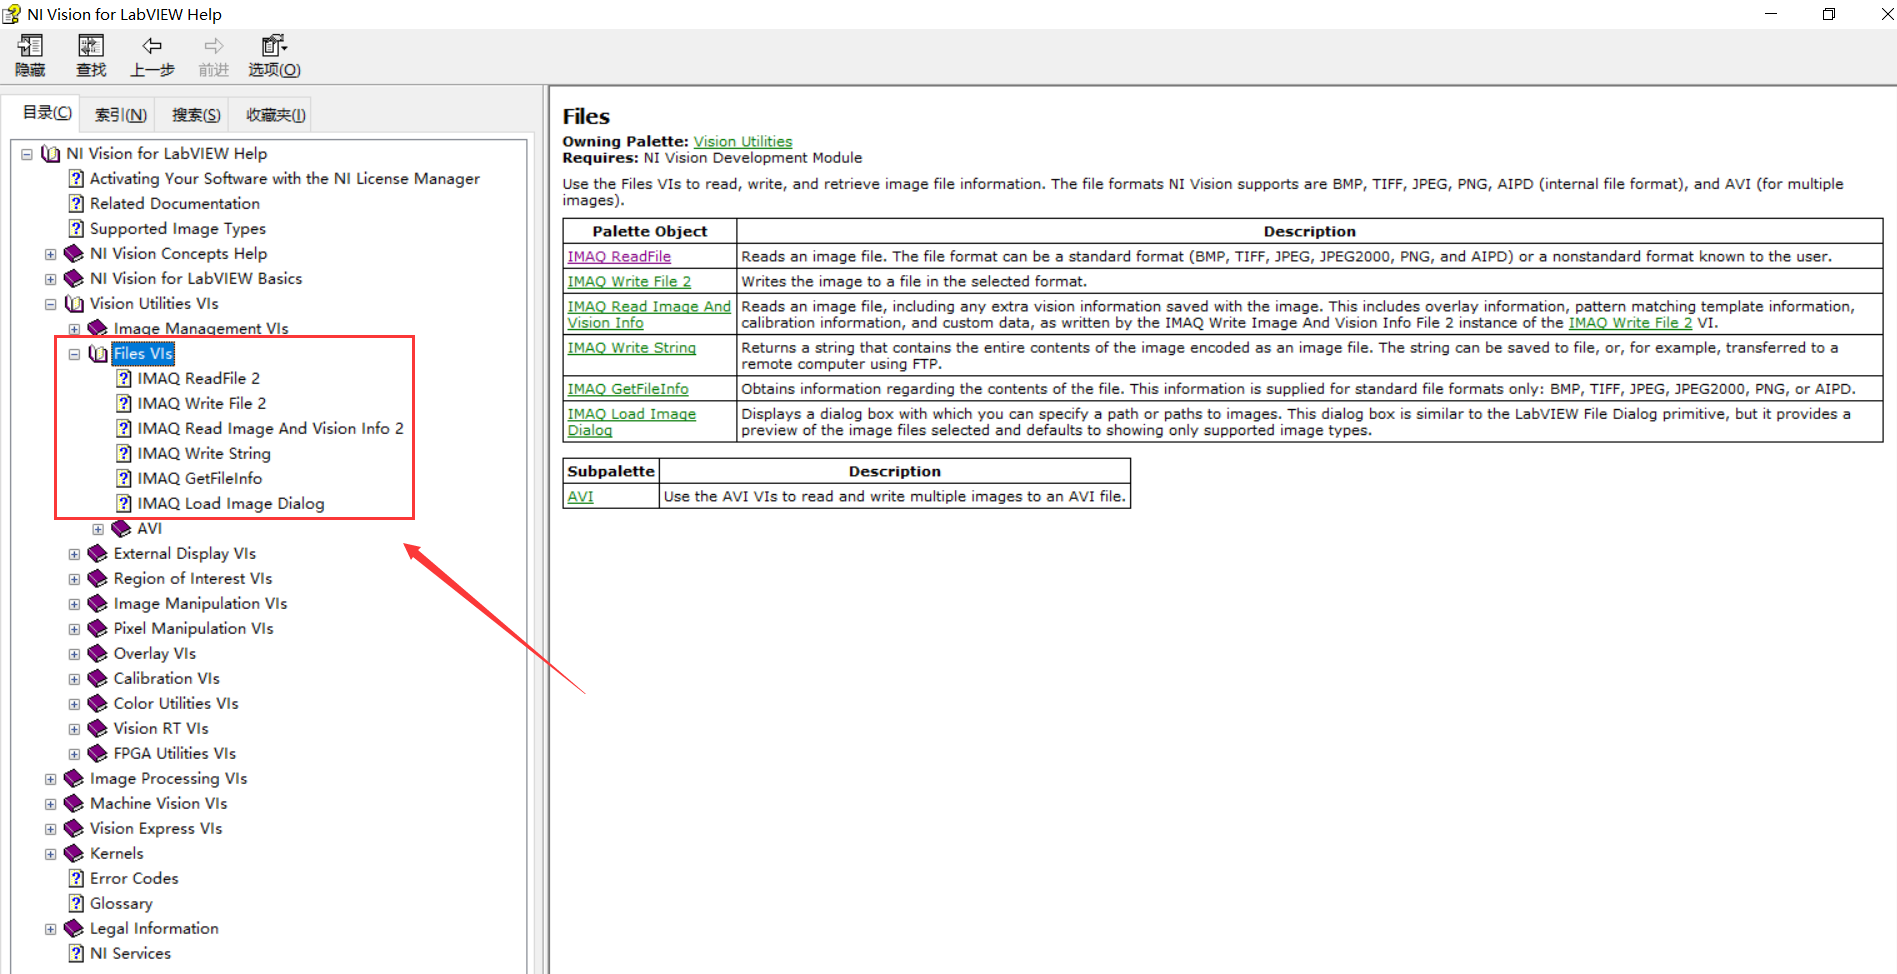Image resolution: width=1897 pixels, height=974 pixels.
Task: Click the page icon beside IMAQ Write String
Action: pos(124,454)
